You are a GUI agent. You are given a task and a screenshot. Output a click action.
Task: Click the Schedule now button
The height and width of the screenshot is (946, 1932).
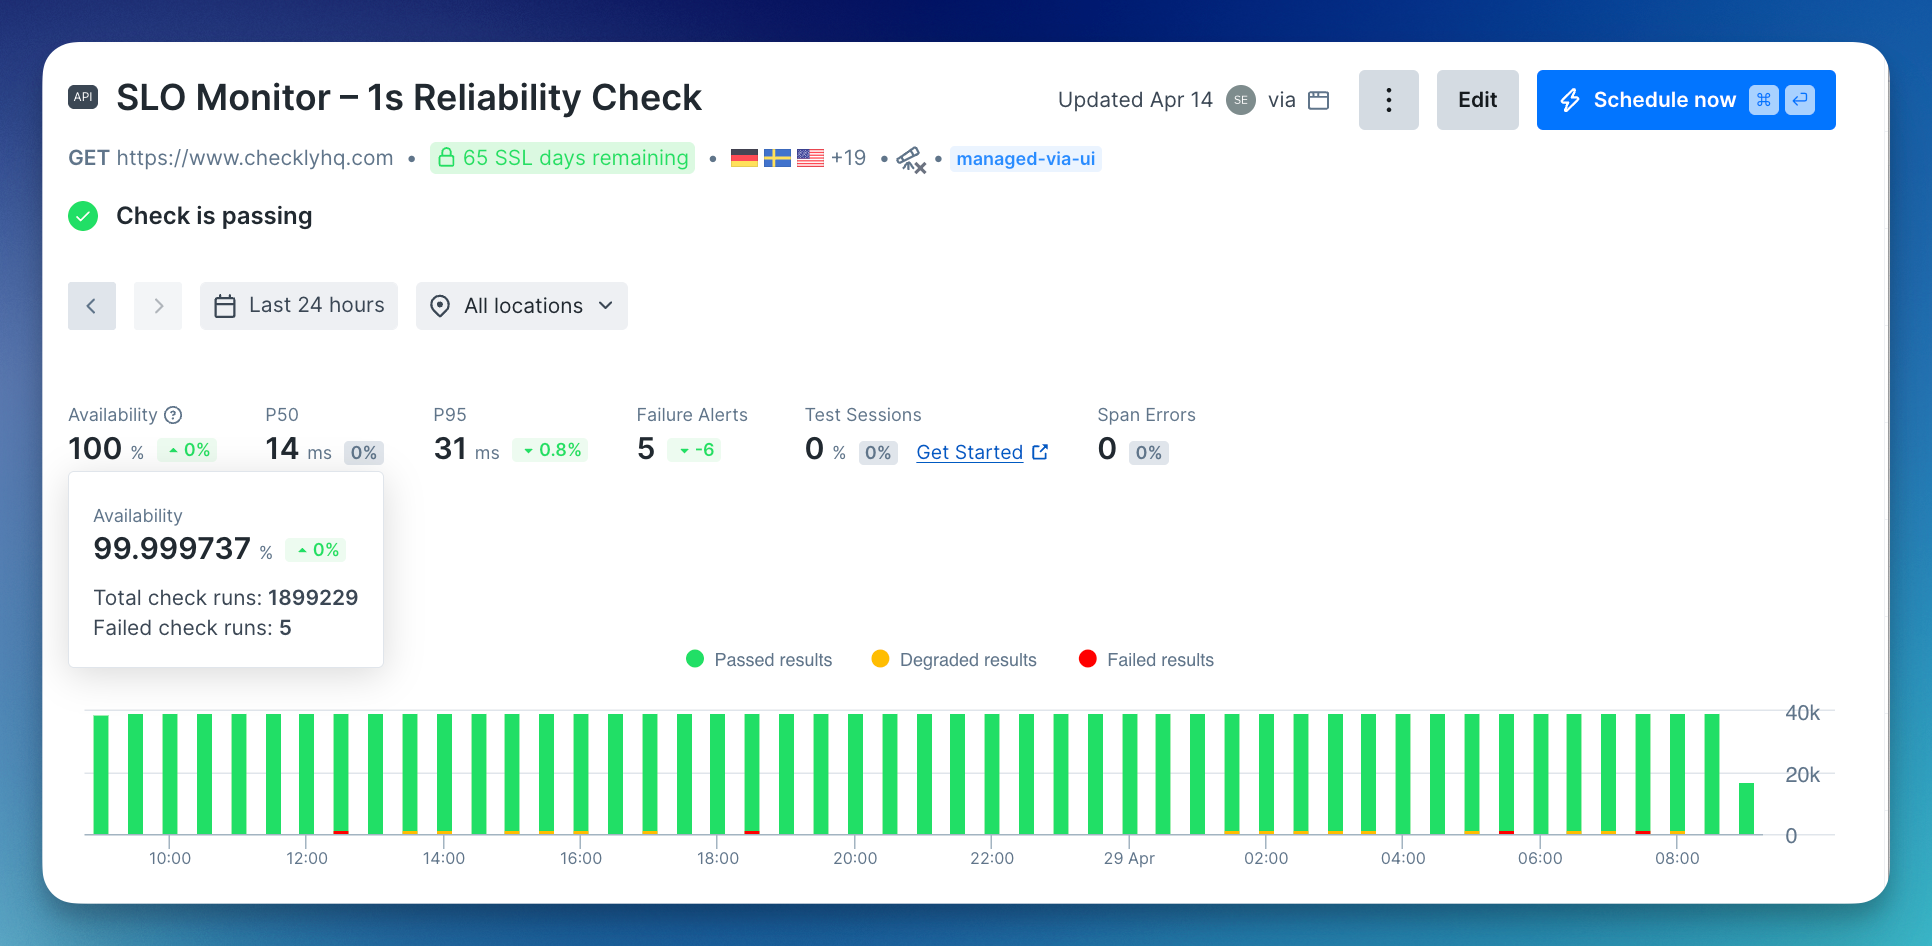coord(1686,100)
